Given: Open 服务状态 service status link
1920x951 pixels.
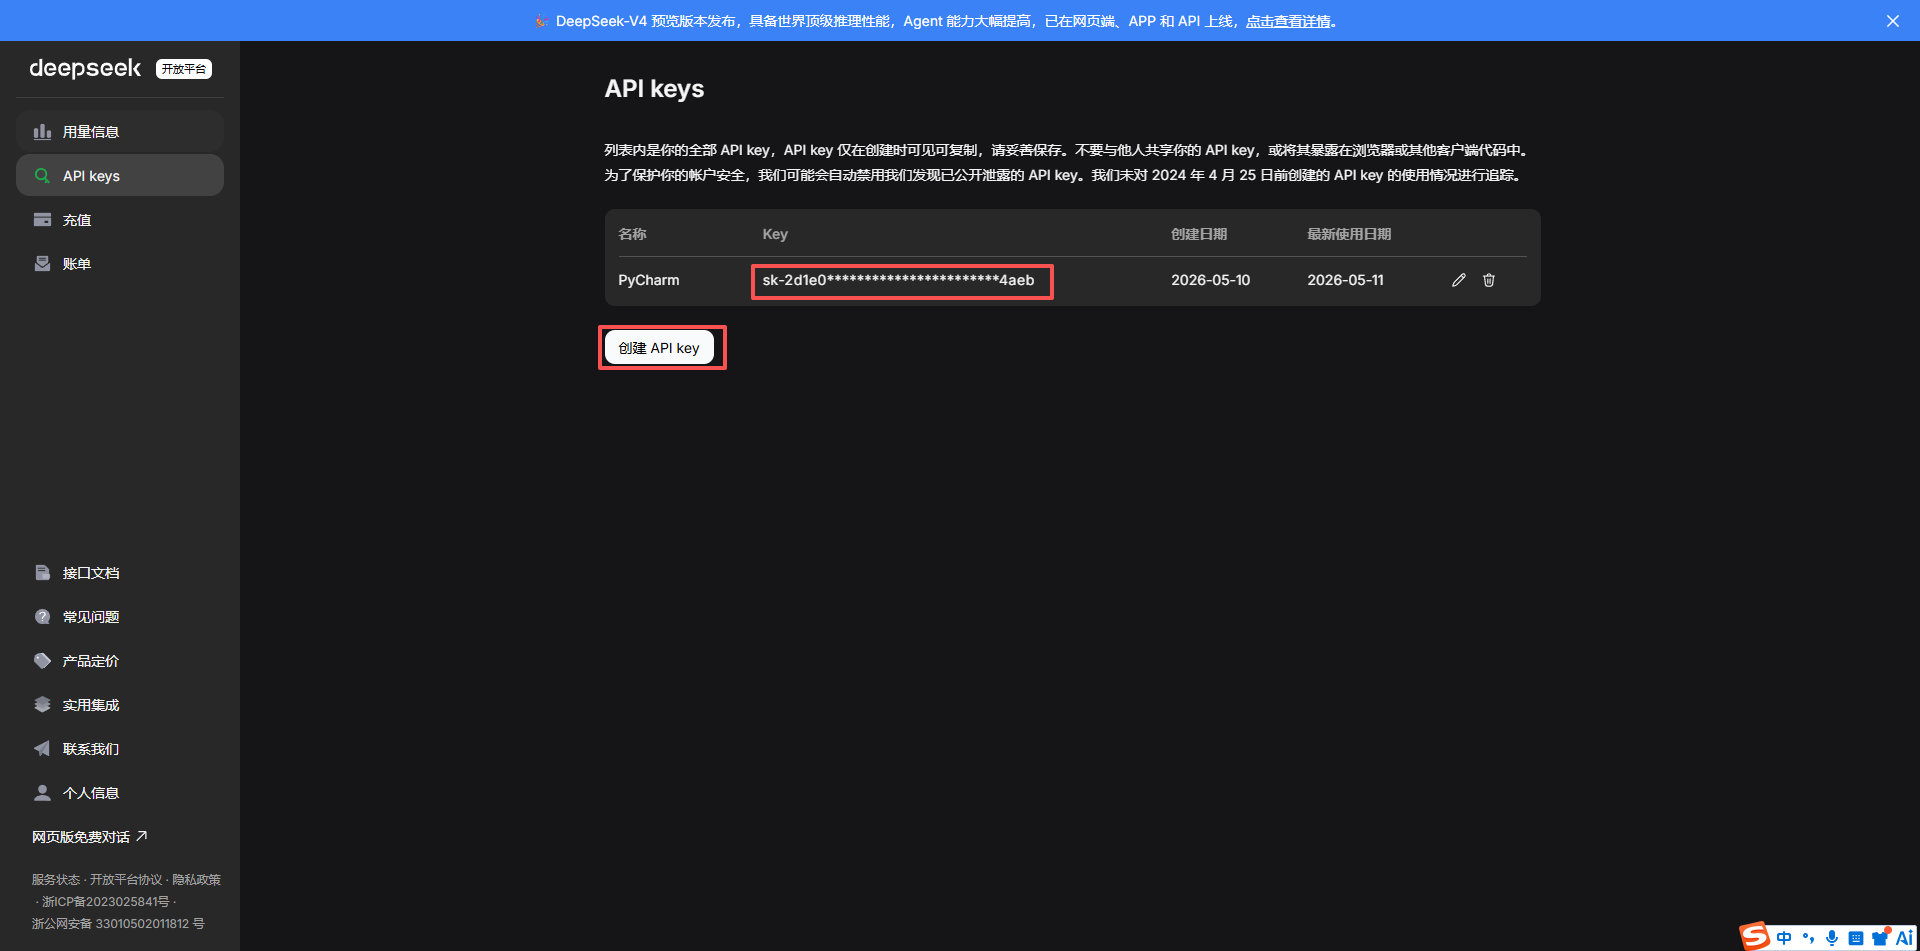Looking at the screenshot, I should click(55, 880).
